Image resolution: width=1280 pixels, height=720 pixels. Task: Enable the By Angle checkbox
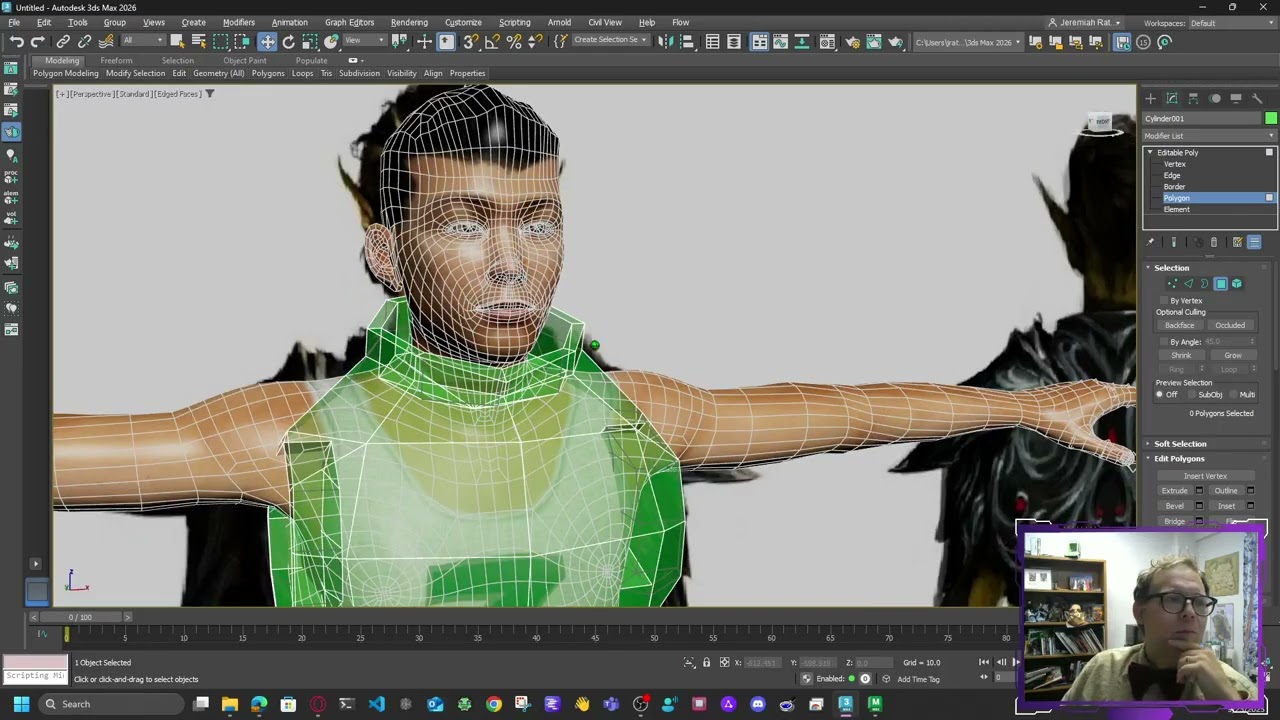(x=1164, y=342)
